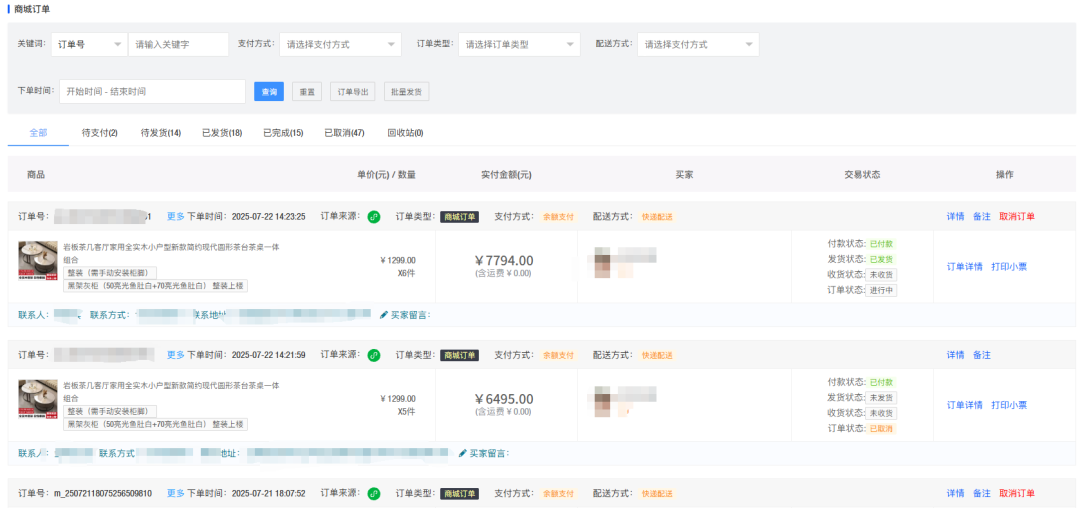Open product thumbnail of the ¥6495.00 order

click(x=38, y=399)
